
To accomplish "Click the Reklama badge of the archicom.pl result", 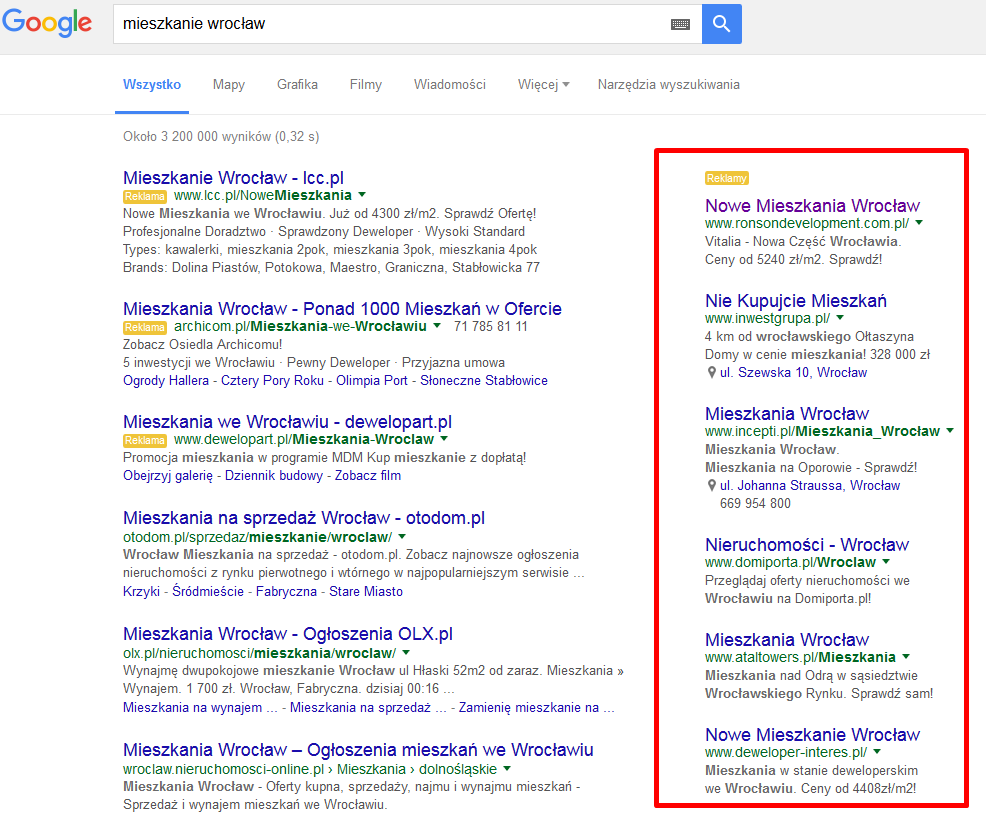I will [x=145, y=327].
